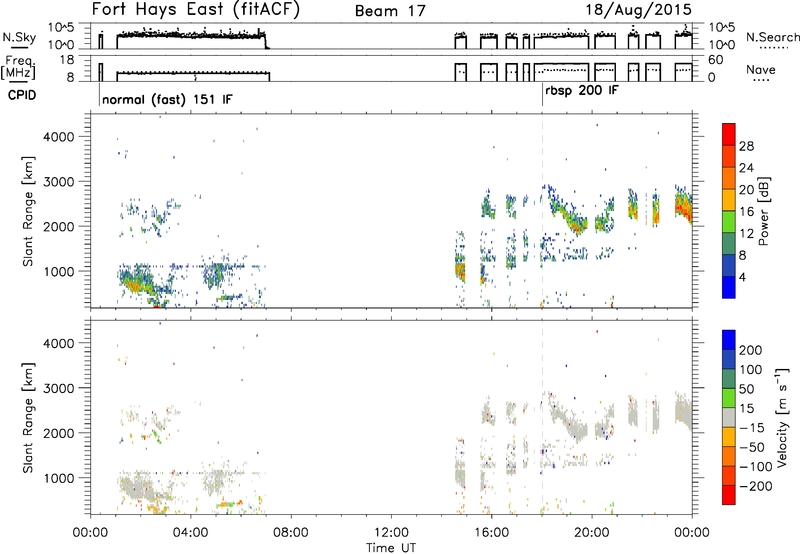Click the 'N.Sky' axis label

point(19,37)
